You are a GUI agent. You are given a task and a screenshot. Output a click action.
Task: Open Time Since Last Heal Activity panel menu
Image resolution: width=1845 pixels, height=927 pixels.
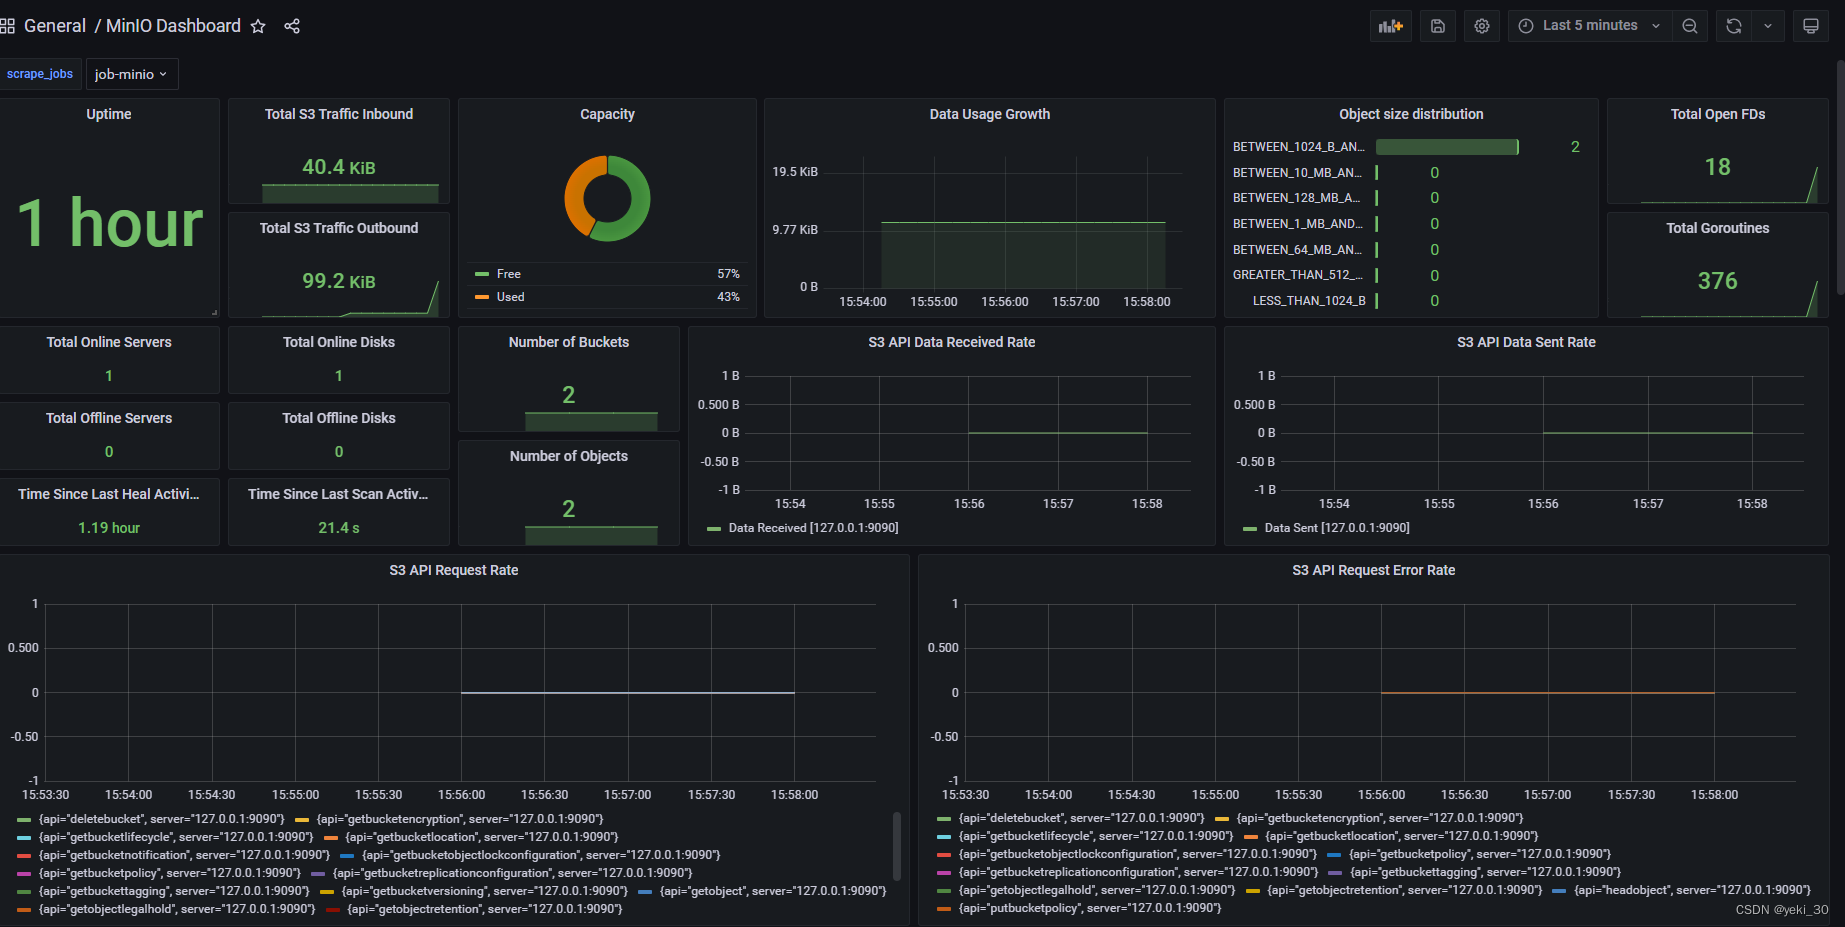(x=109, y=494)
